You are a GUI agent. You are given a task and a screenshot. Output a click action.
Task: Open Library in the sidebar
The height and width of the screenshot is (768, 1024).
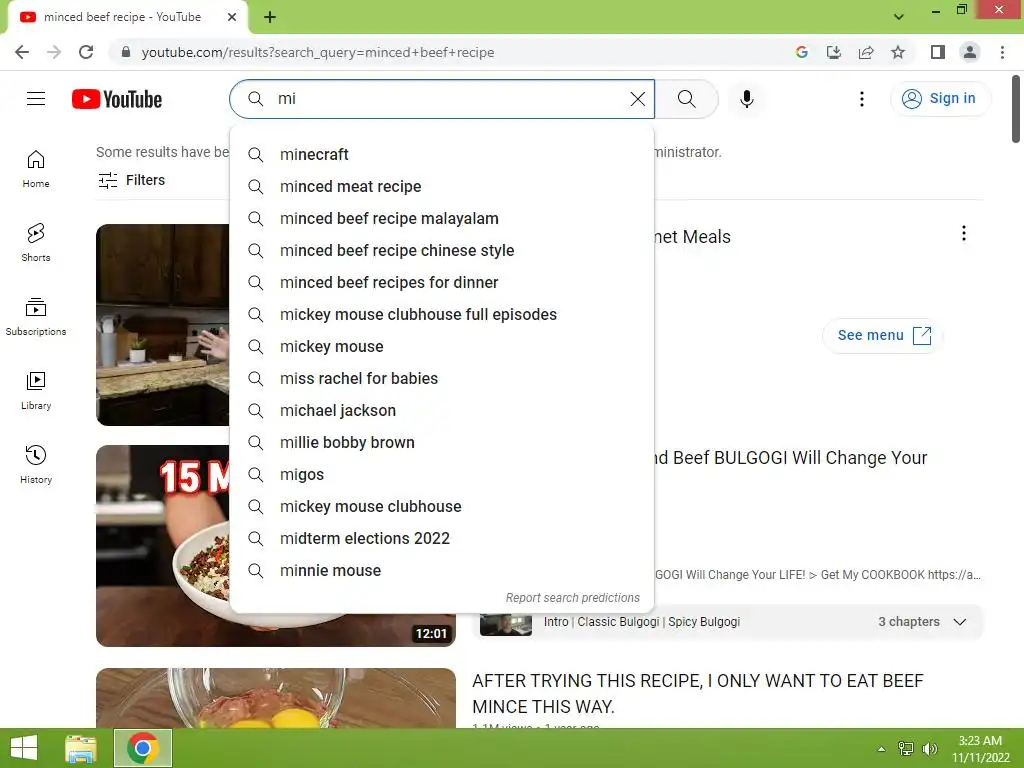[36, 391]
